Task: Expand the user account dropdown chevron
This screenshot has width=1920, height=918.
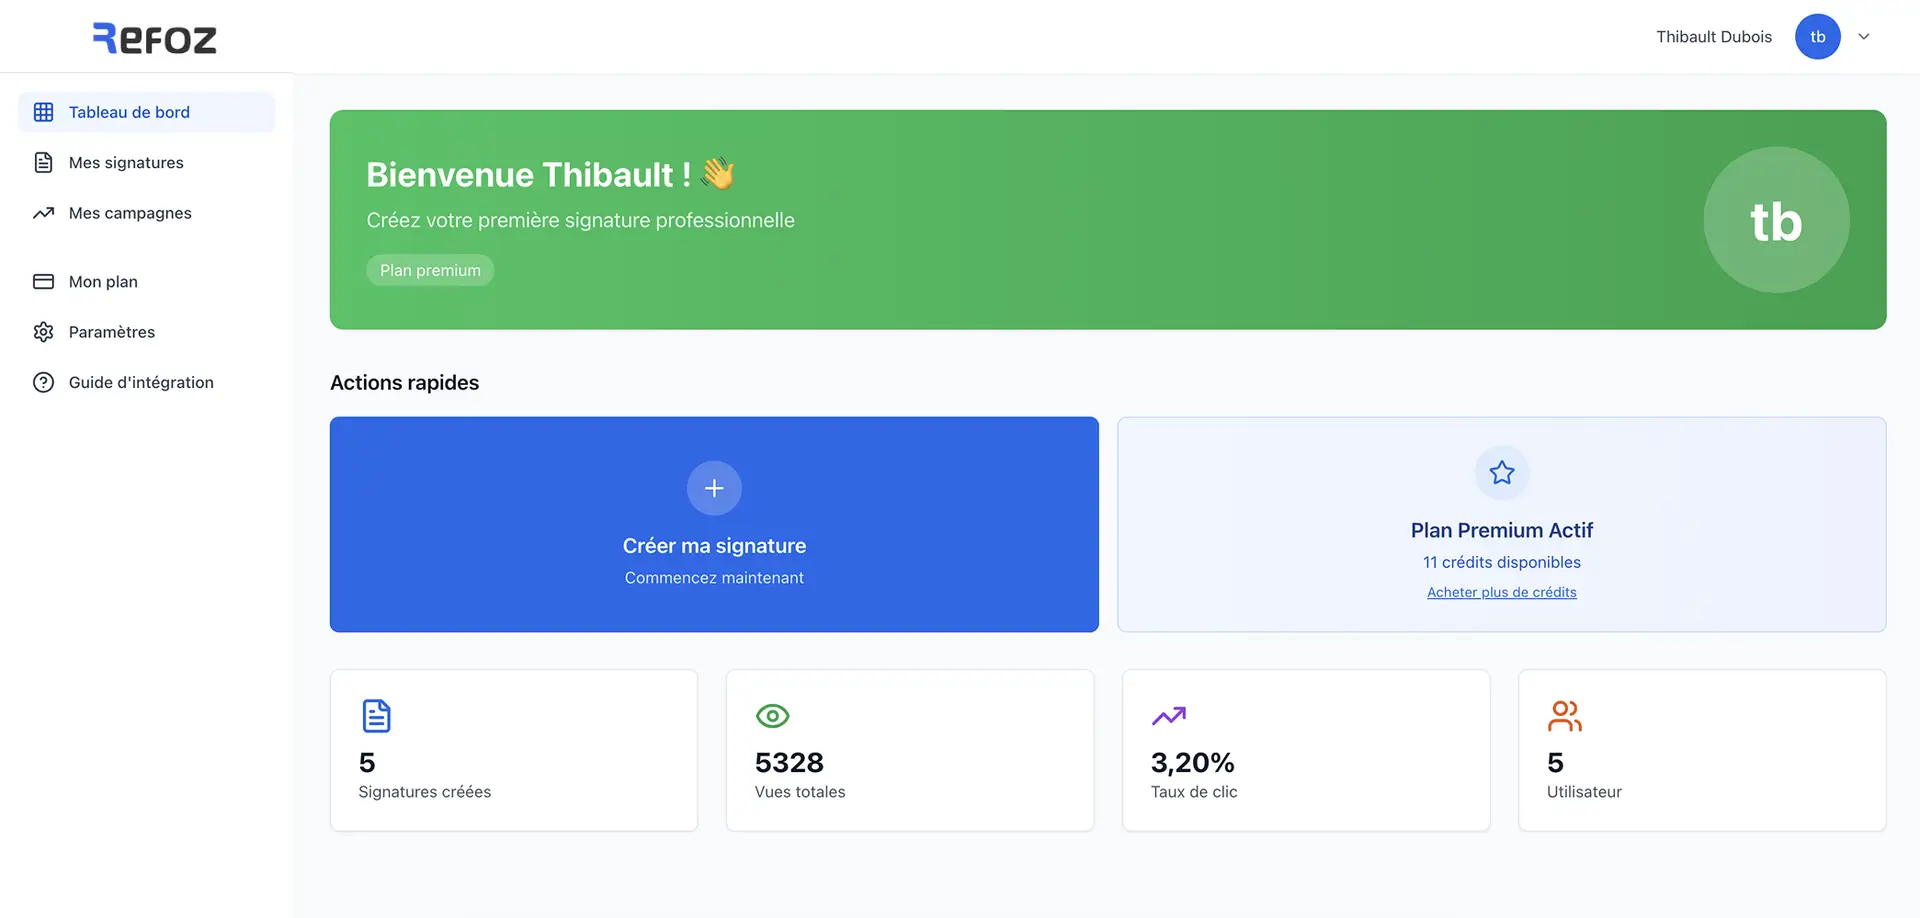Action: coord(1864,37)
